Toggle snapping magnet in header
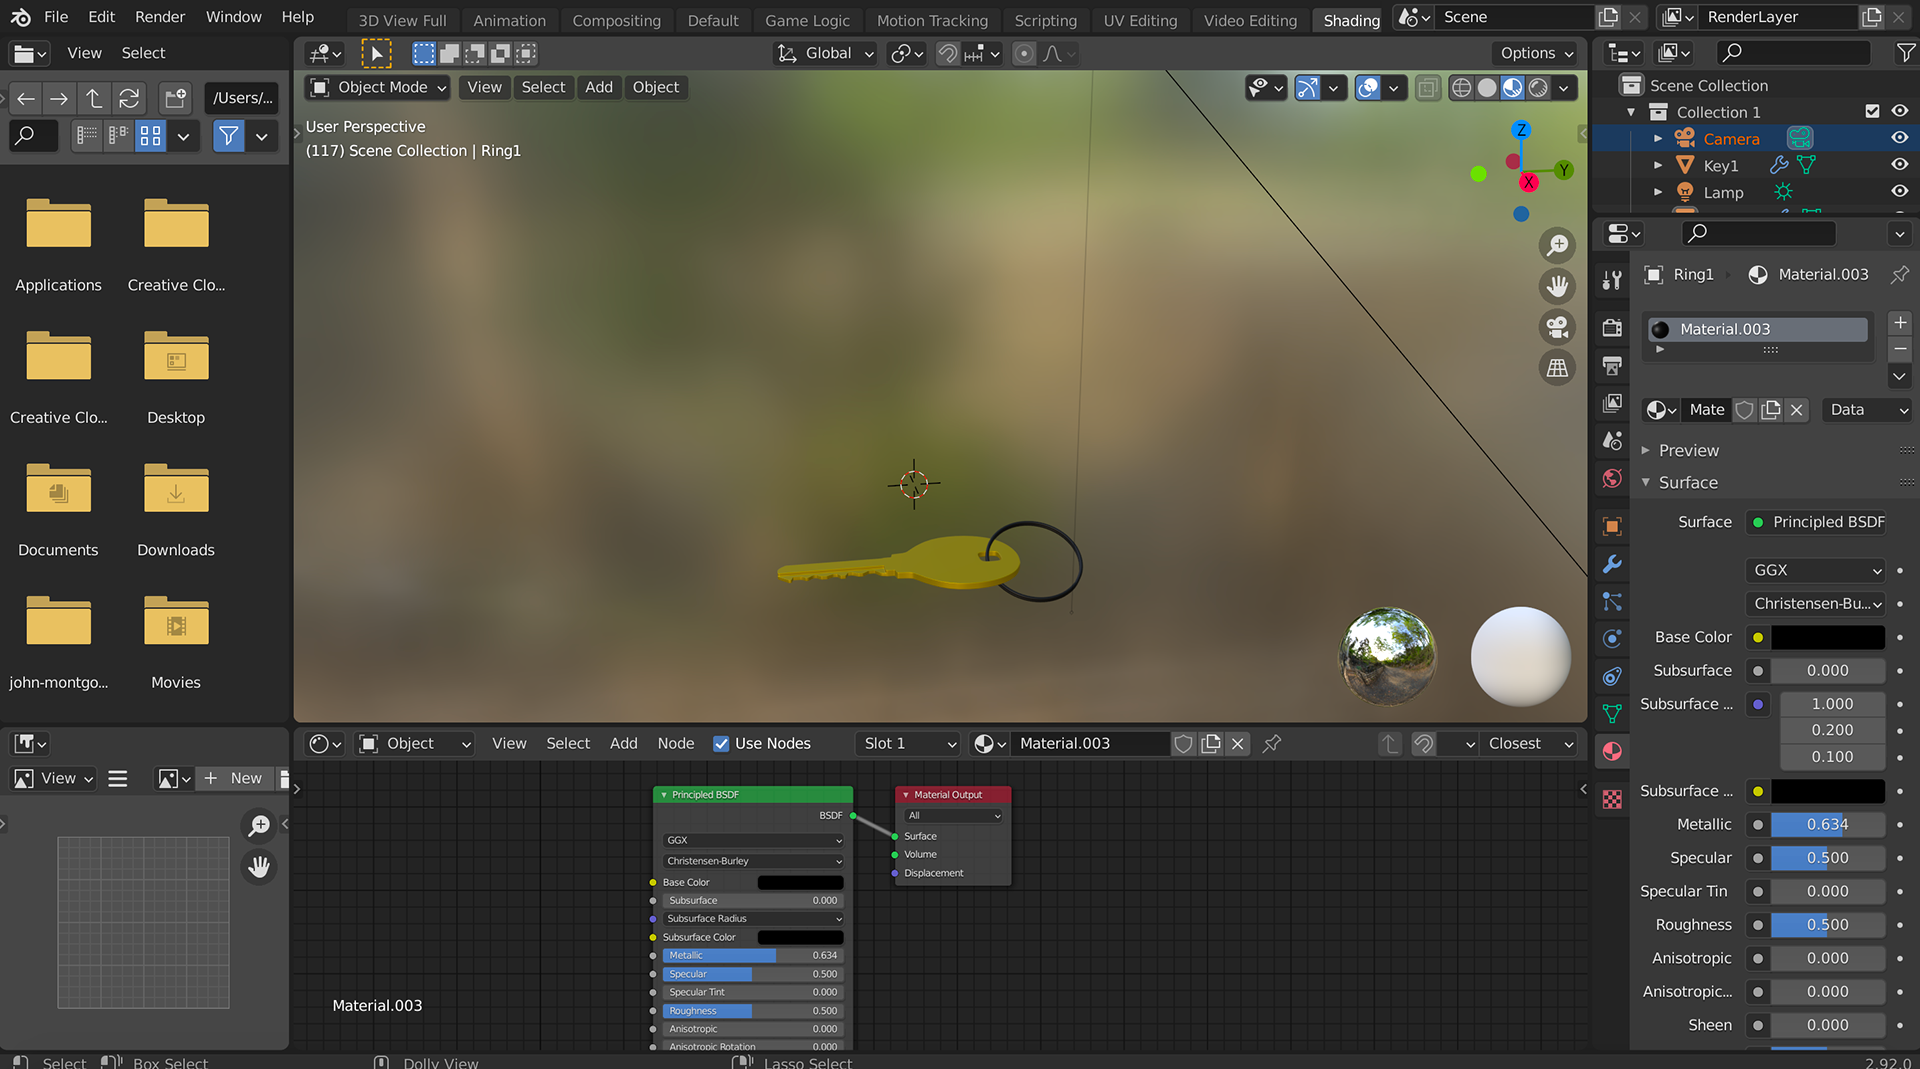1920x1069 pixels. [x=947, y=54]
